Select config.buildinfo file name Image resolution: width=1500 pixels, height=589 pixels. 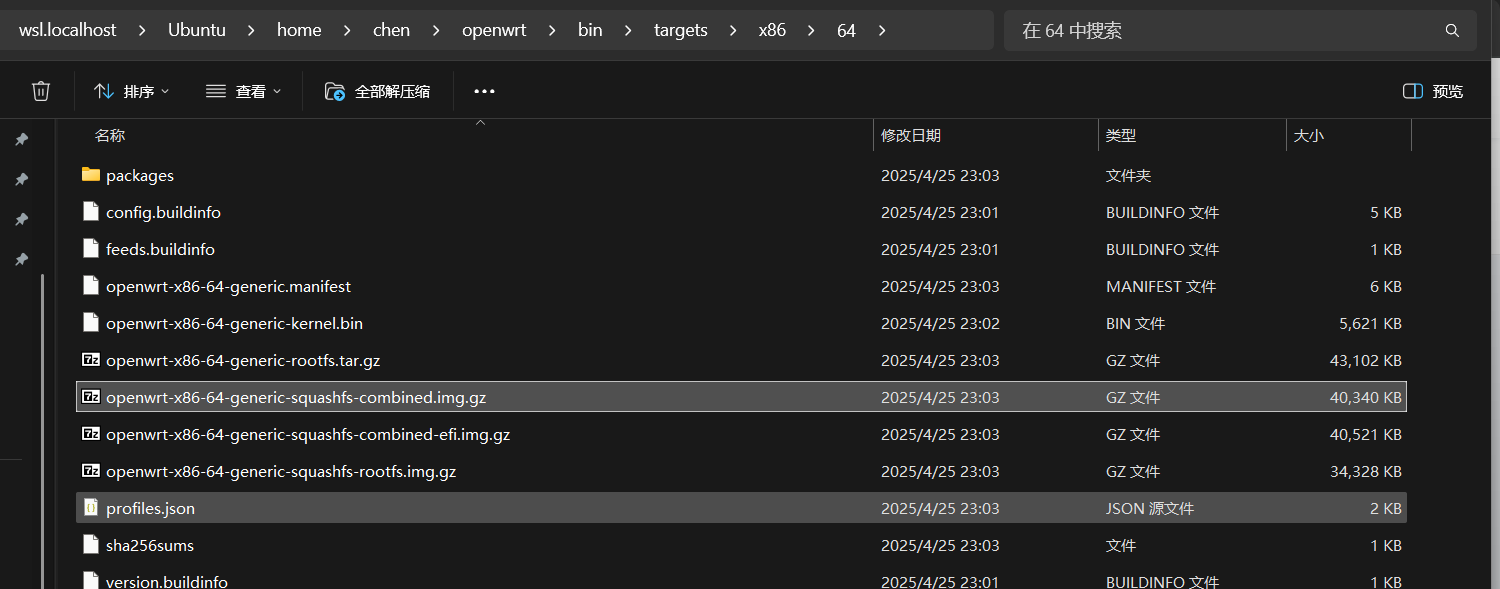(163, 213)
